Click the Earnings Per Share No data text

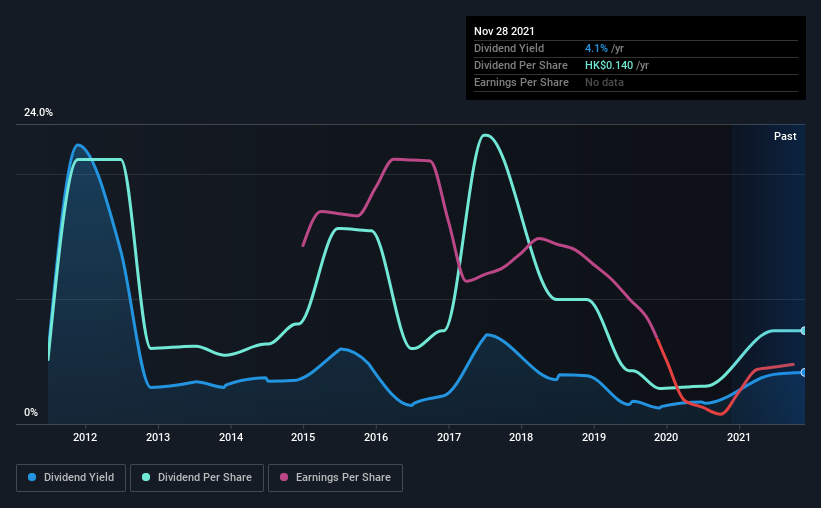point(604,82)
